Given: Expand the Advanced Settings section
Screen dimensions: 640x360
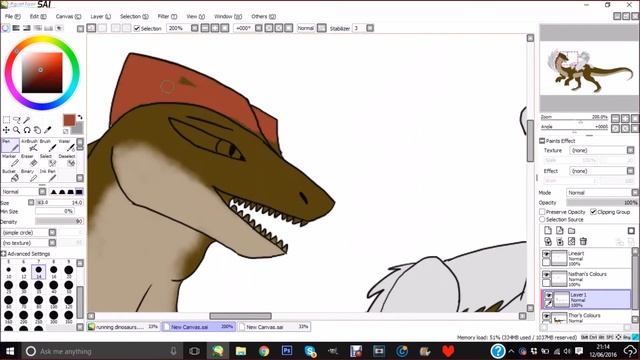Looking at the screenshot, I should pos(4,253).
